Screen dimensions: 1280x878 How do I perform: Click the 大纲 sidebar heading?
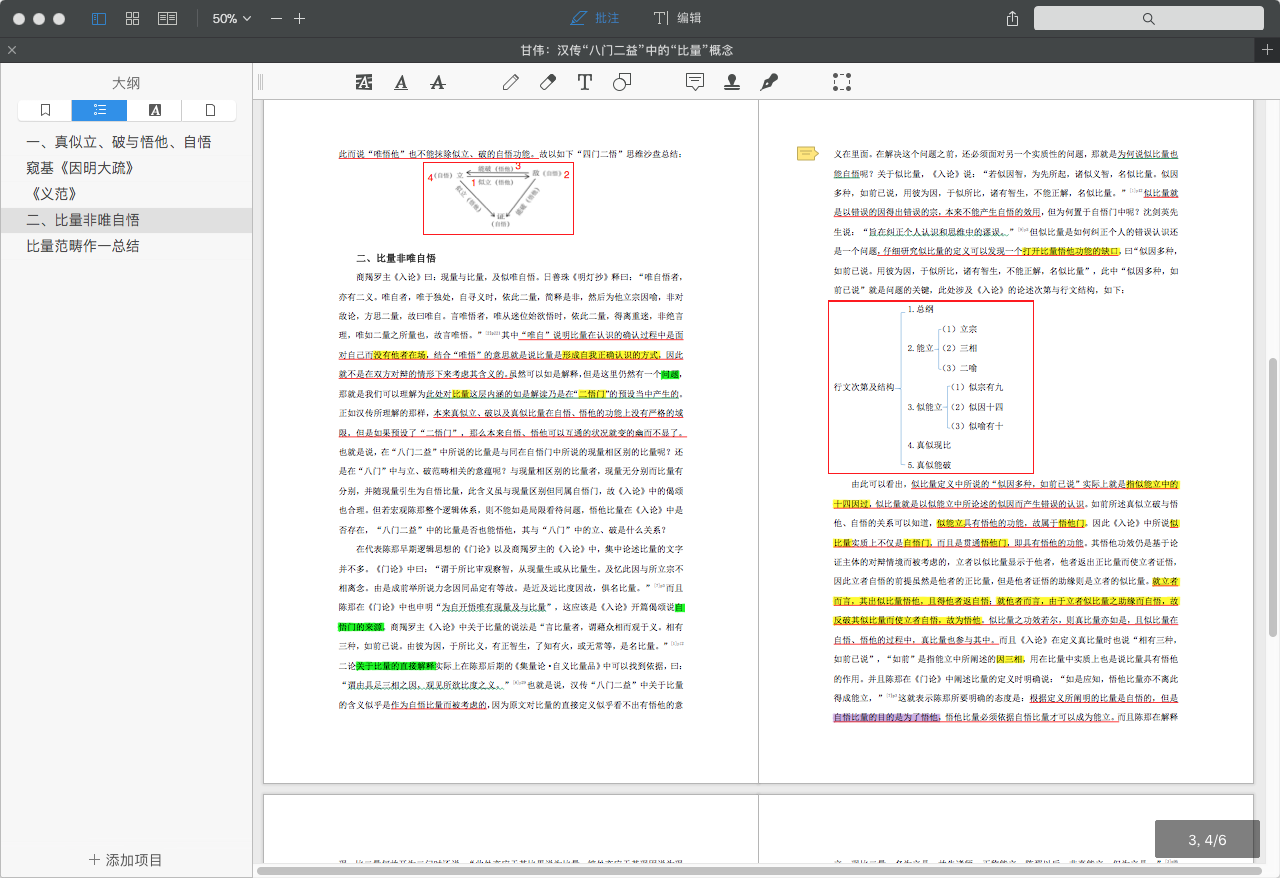click(126, 83)
